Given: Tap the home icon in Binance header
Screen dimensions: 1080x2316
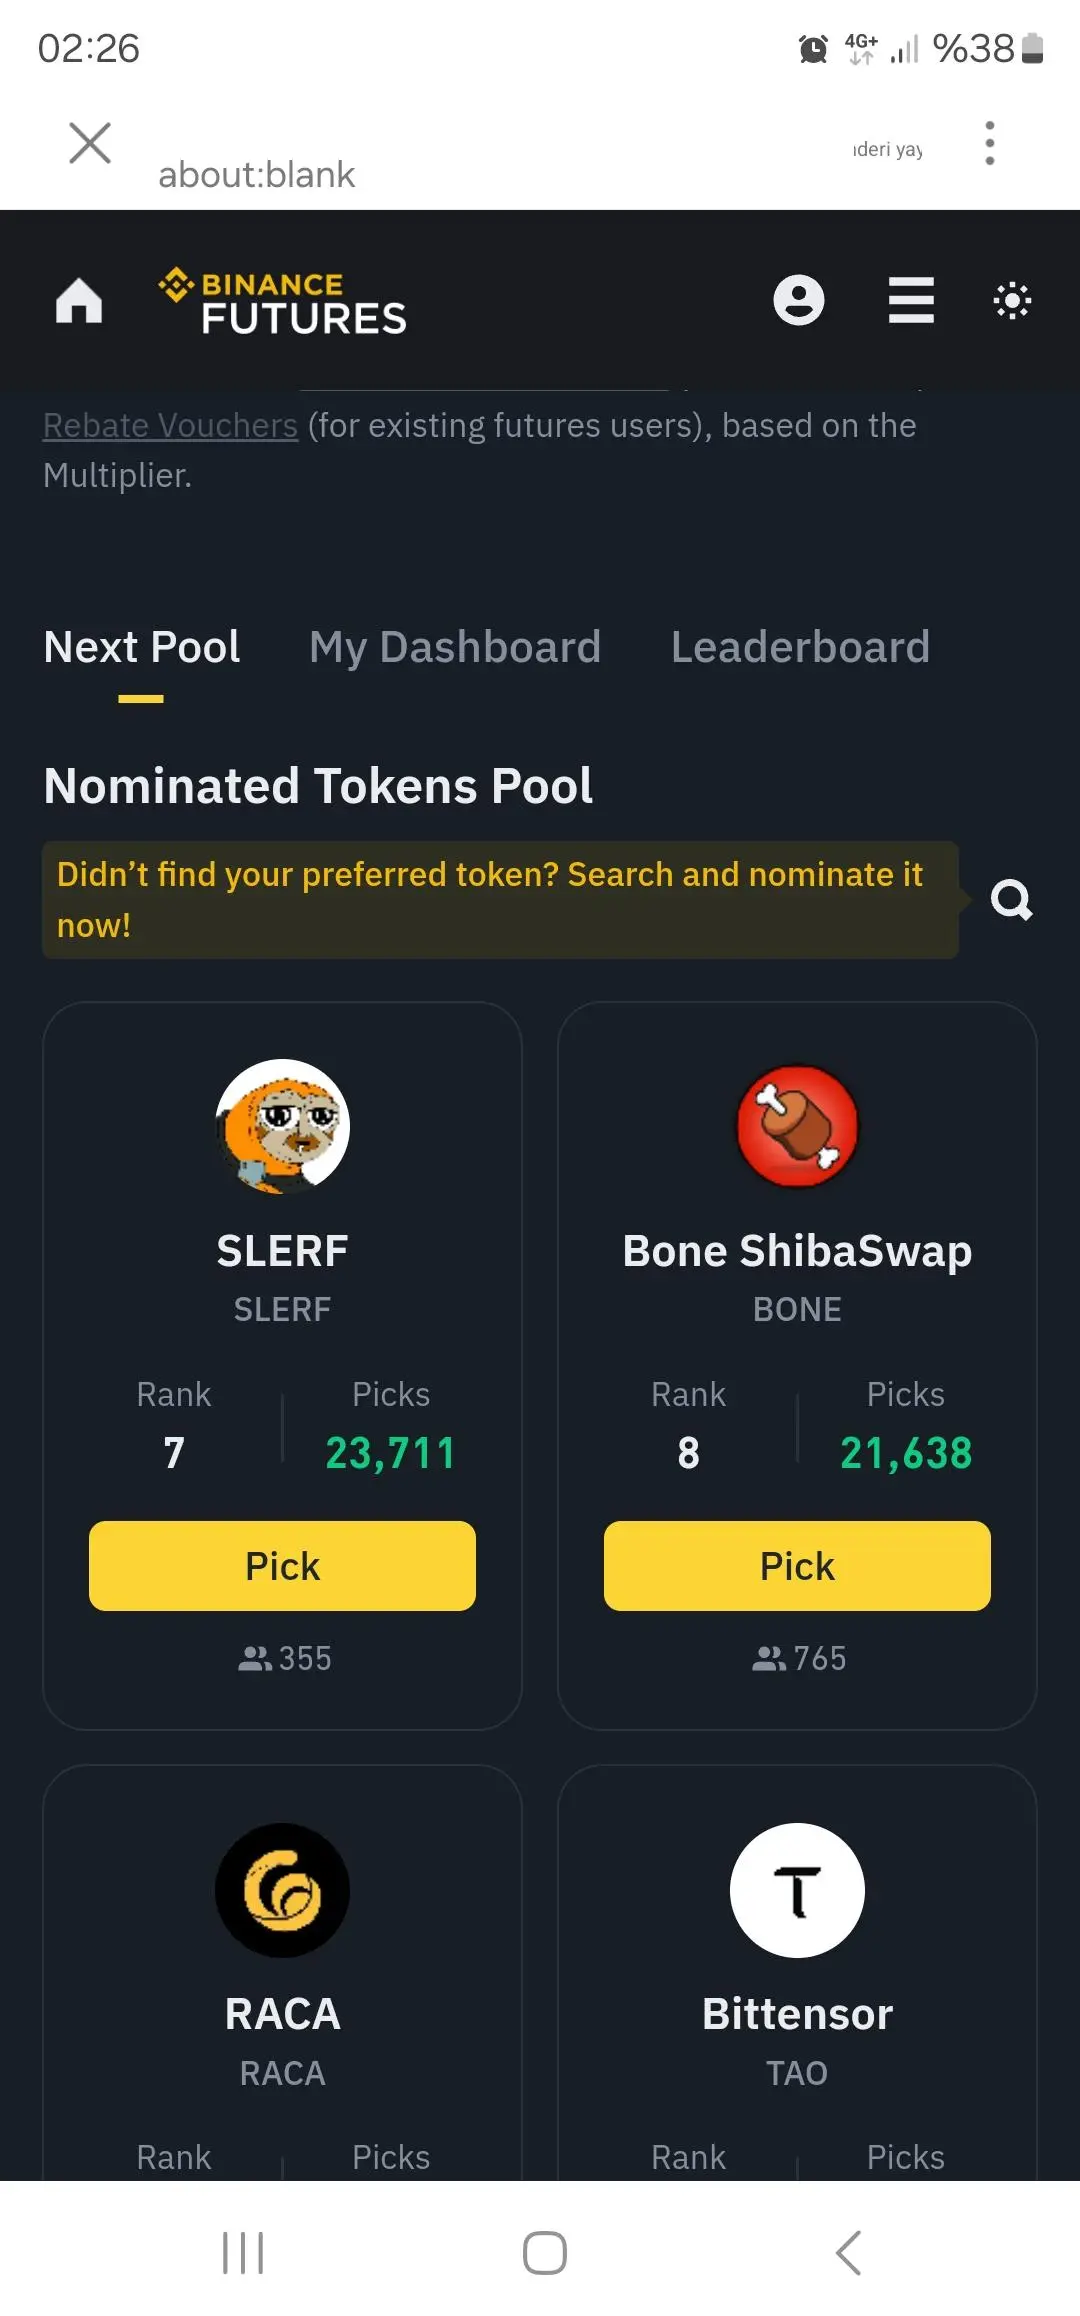Looking at the screenshot, I should tap(79, 300).
